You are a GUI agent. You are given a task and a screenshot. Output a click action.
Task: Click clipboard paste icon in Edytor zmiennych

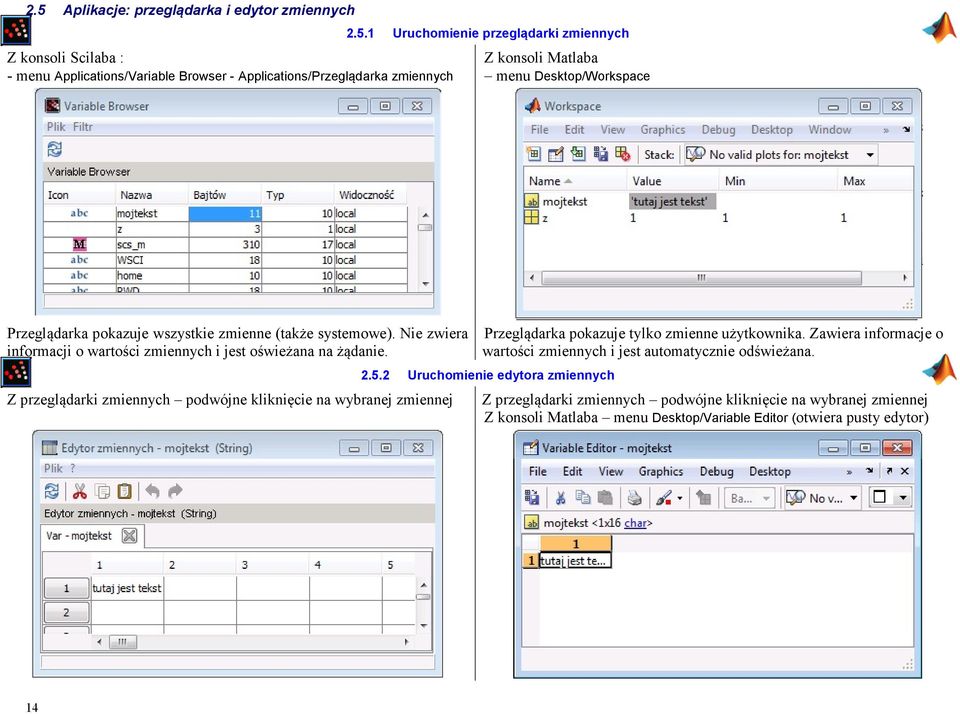(124, 491)
